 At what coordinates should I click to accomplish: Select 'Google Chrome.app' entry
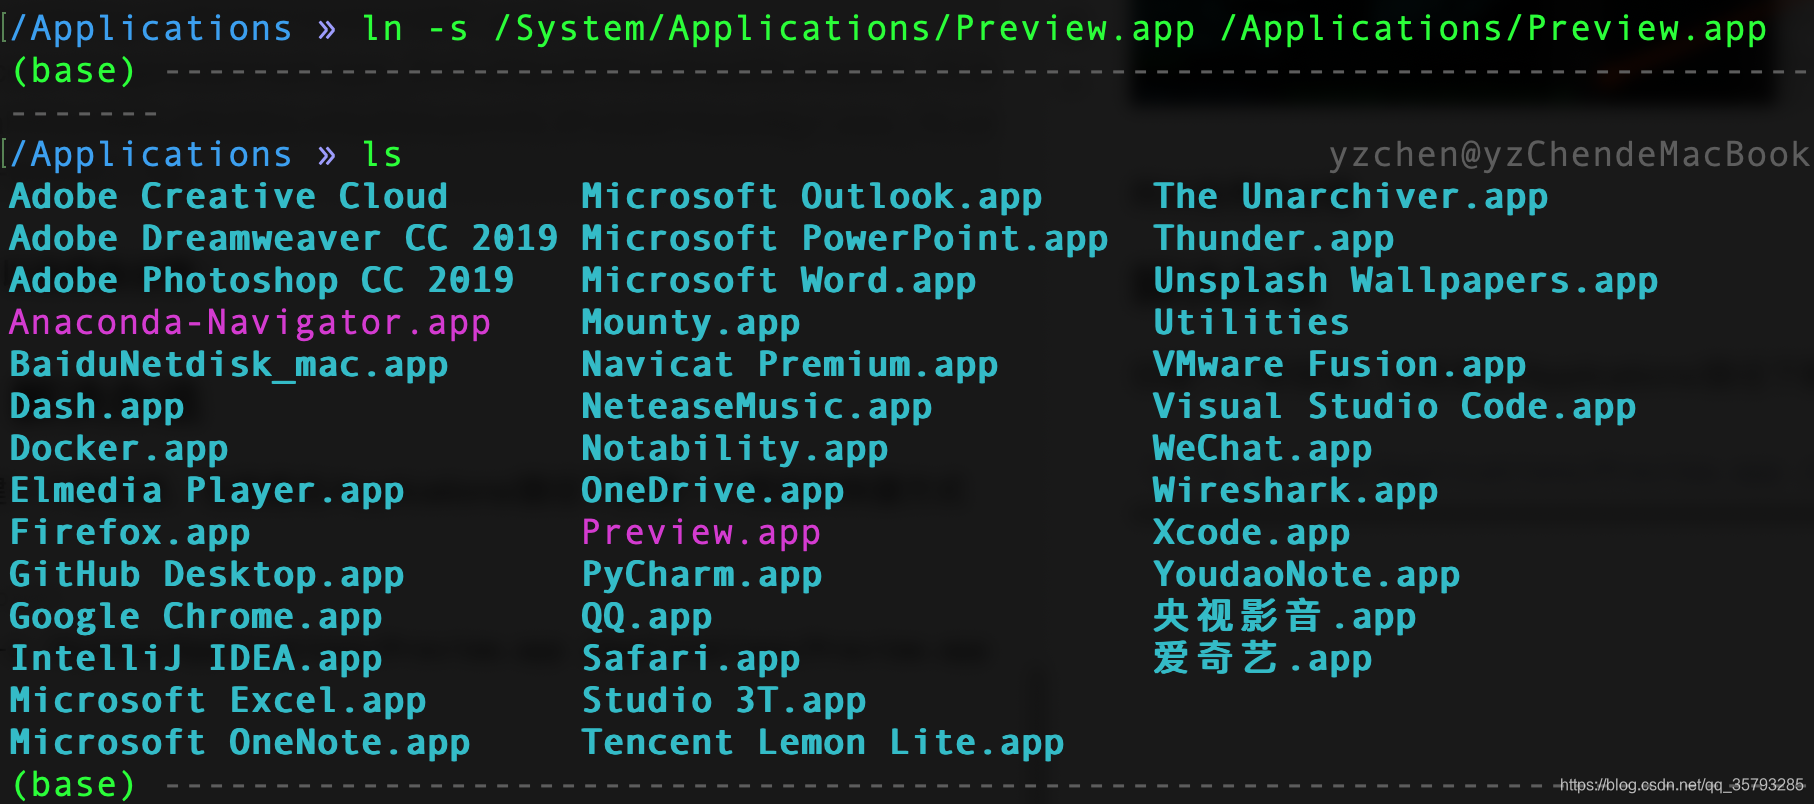196,617
